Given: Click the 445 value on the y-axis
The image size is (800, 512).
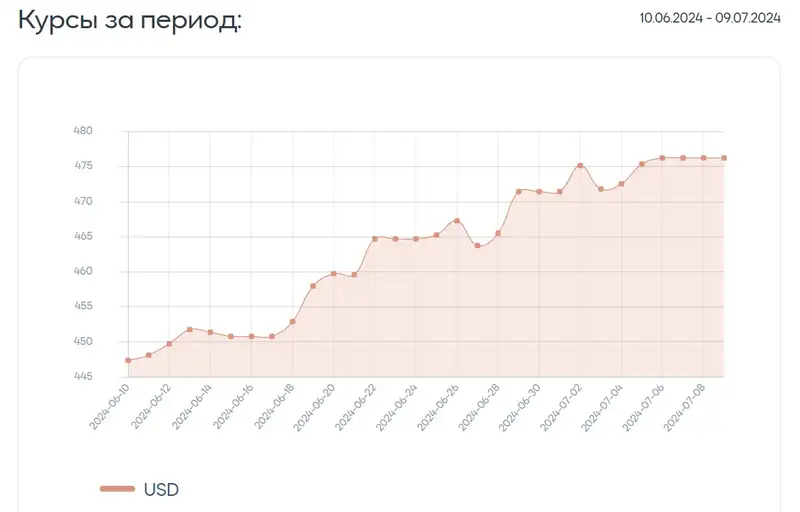Looking at the screenshot, I should coord(83,377).
